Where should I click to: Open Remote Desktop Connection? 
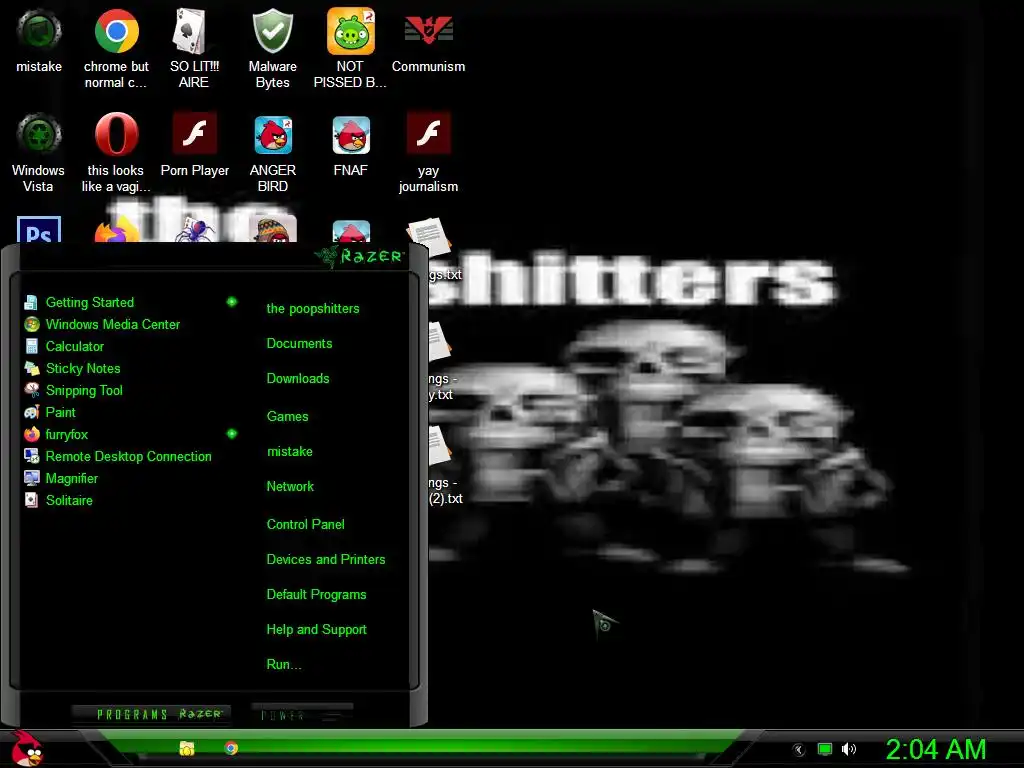[127, 456]
